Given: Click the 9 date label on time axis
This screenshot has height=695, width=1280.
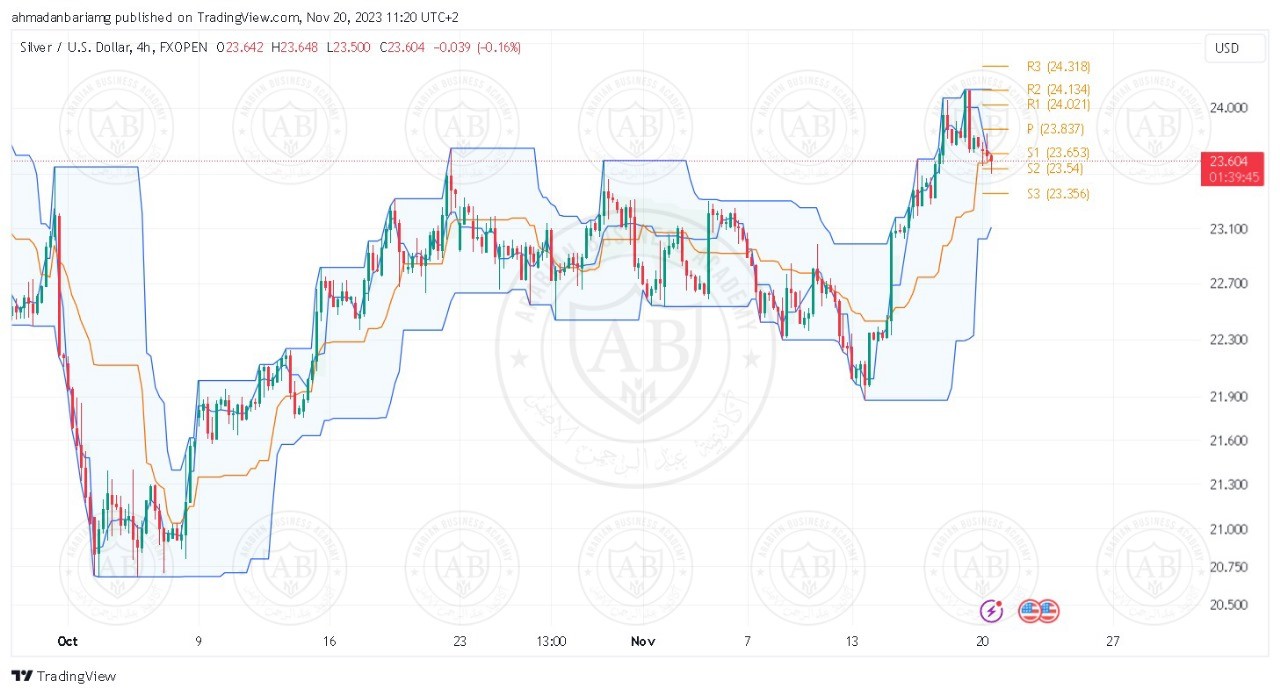Looking at the screenshot, I should pyautogui.click(x=198, y=641).
